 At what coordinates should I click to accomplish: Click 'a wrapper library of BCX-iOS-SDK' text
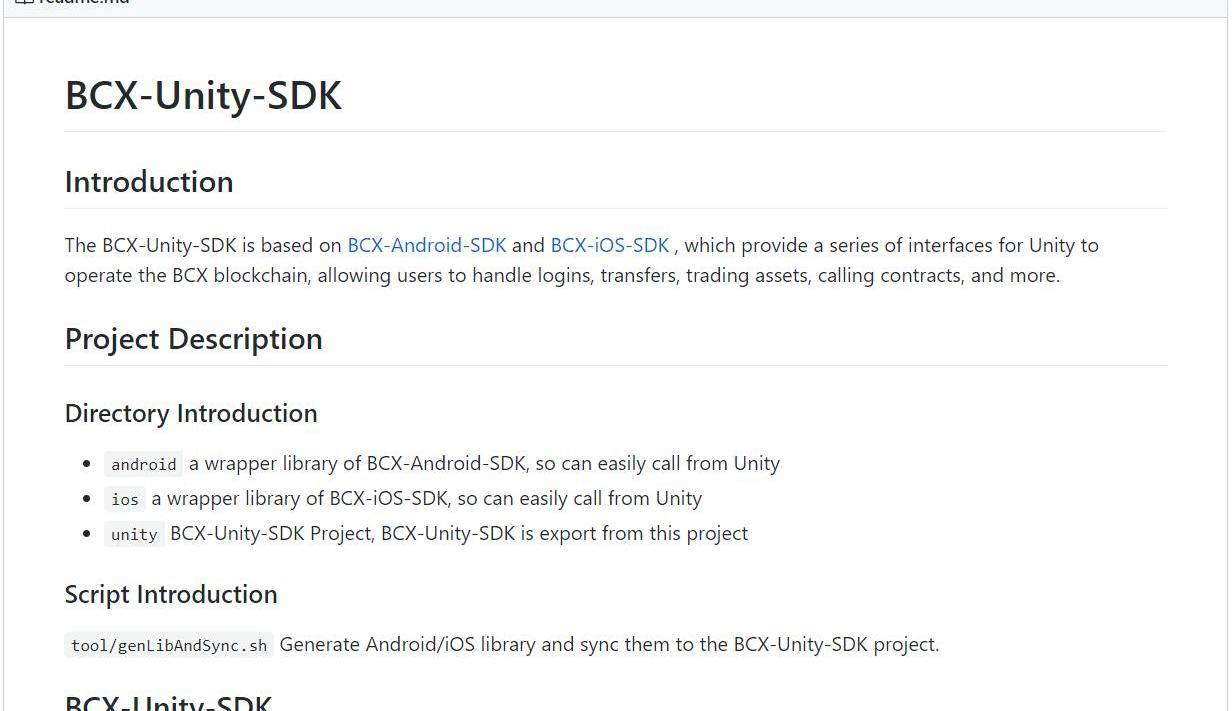click(x=300, y=498)
